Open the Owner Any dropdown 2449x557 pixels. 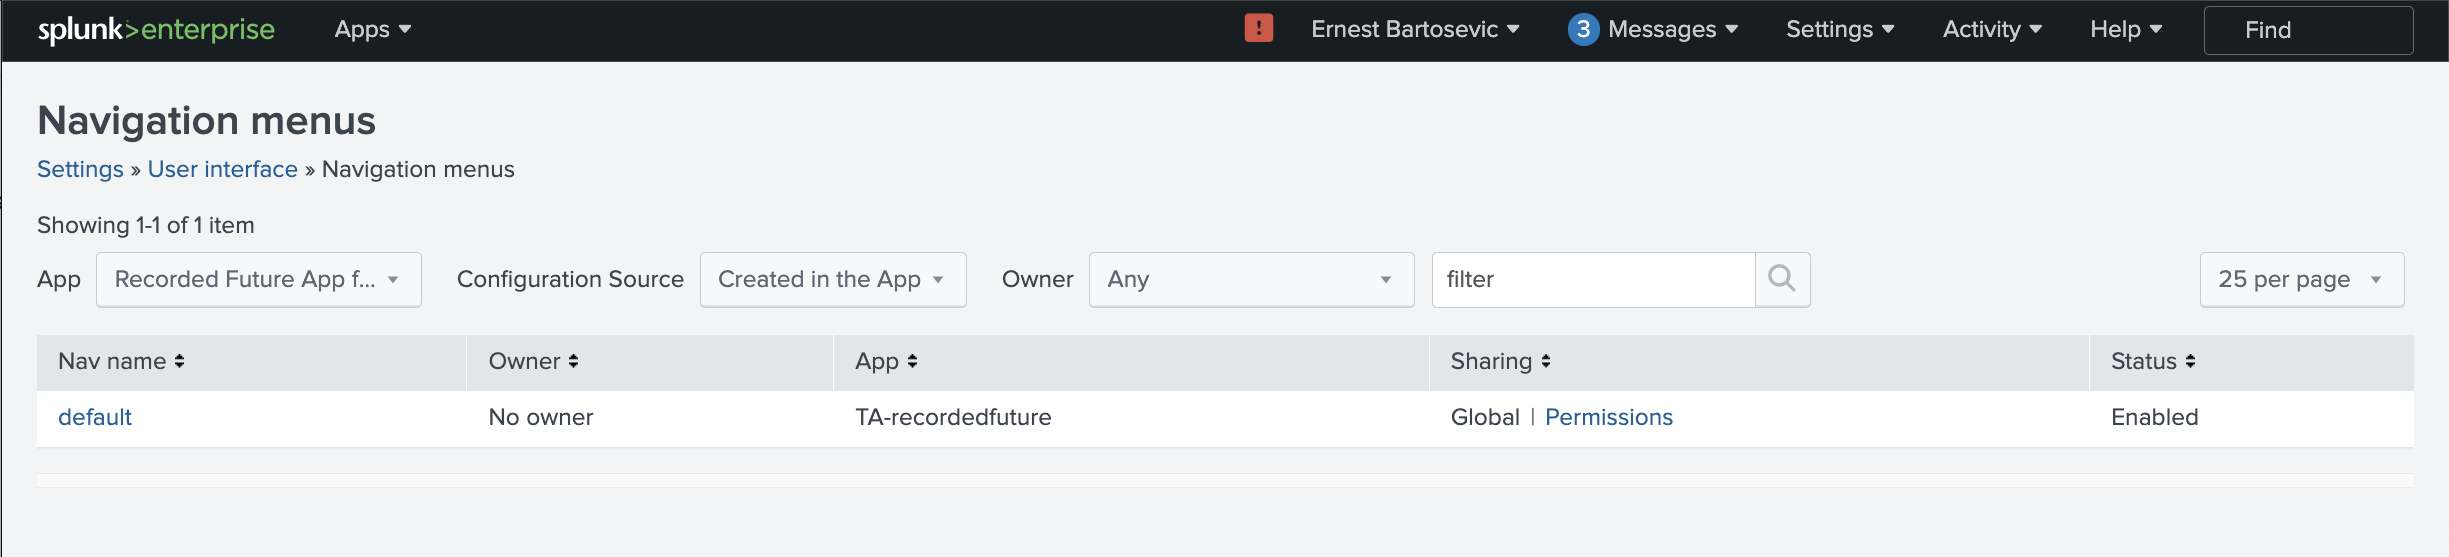click(1250, 280)
